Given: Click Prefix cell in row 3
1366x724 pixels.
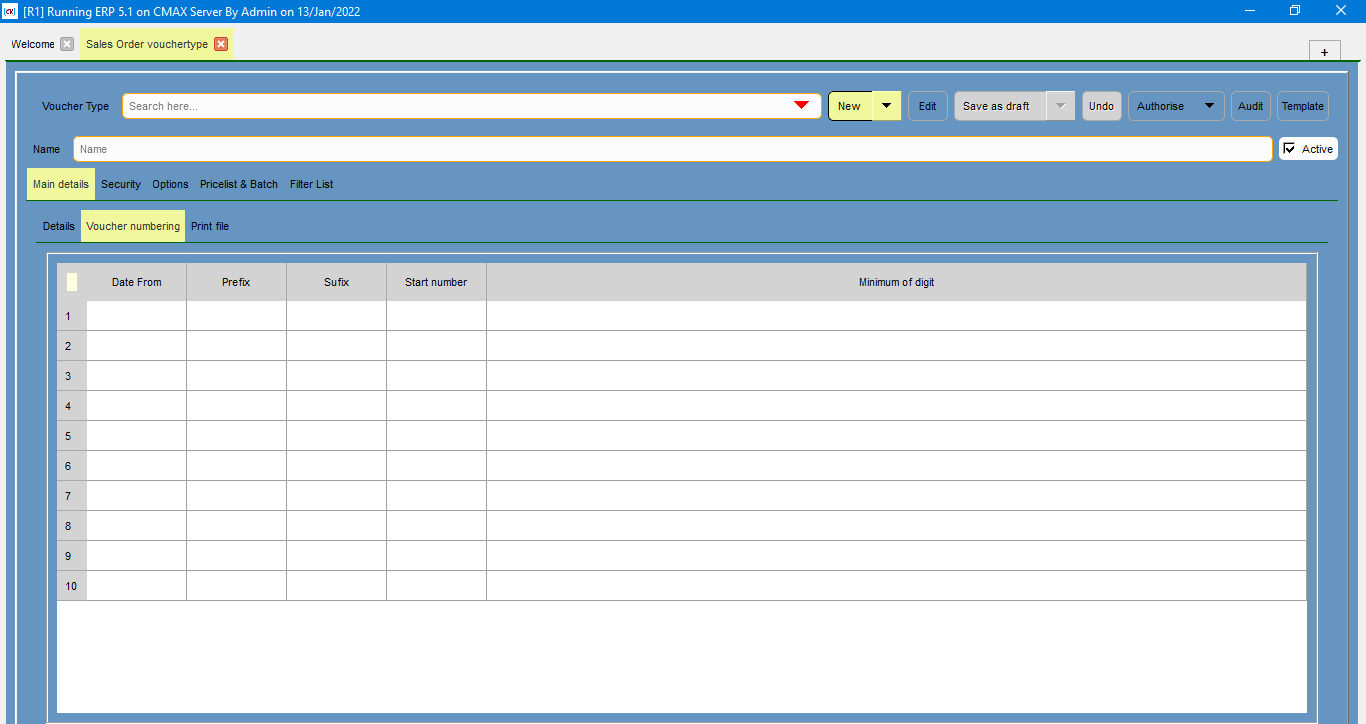Looking at the screenshot, I should pos(236,376).
